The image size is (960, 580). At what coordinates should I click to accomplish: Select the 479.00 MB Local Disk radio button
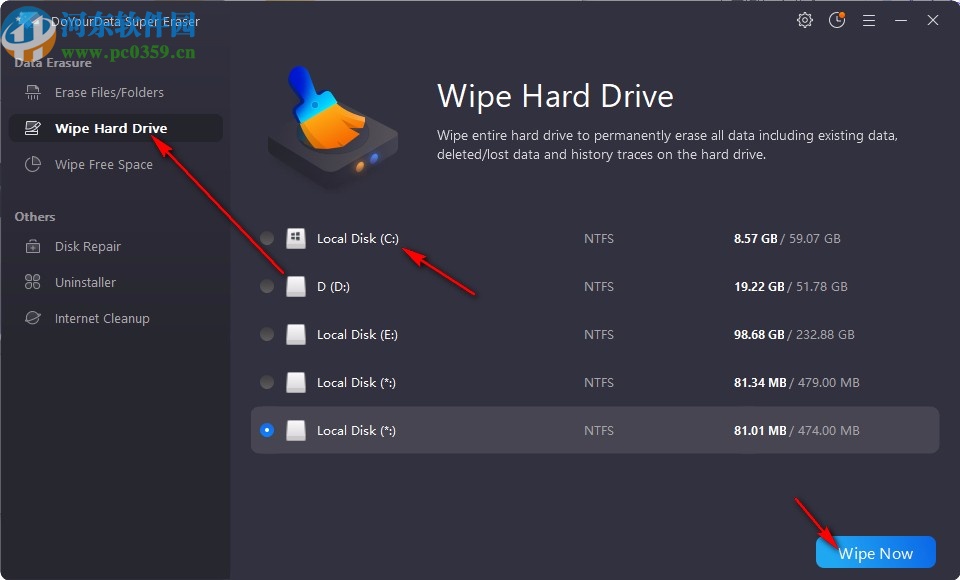[267, 383]
